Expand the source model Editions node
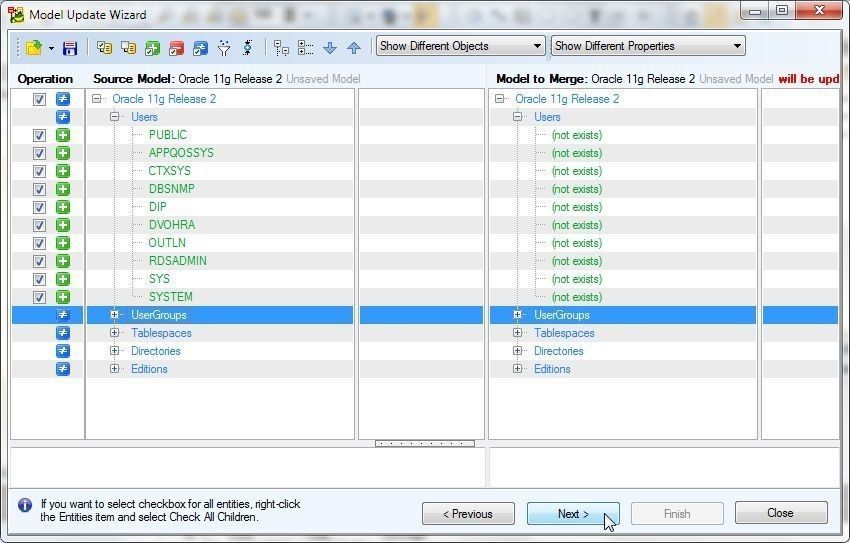The height and width of the screenshot is (543, 850). [114, 369]
